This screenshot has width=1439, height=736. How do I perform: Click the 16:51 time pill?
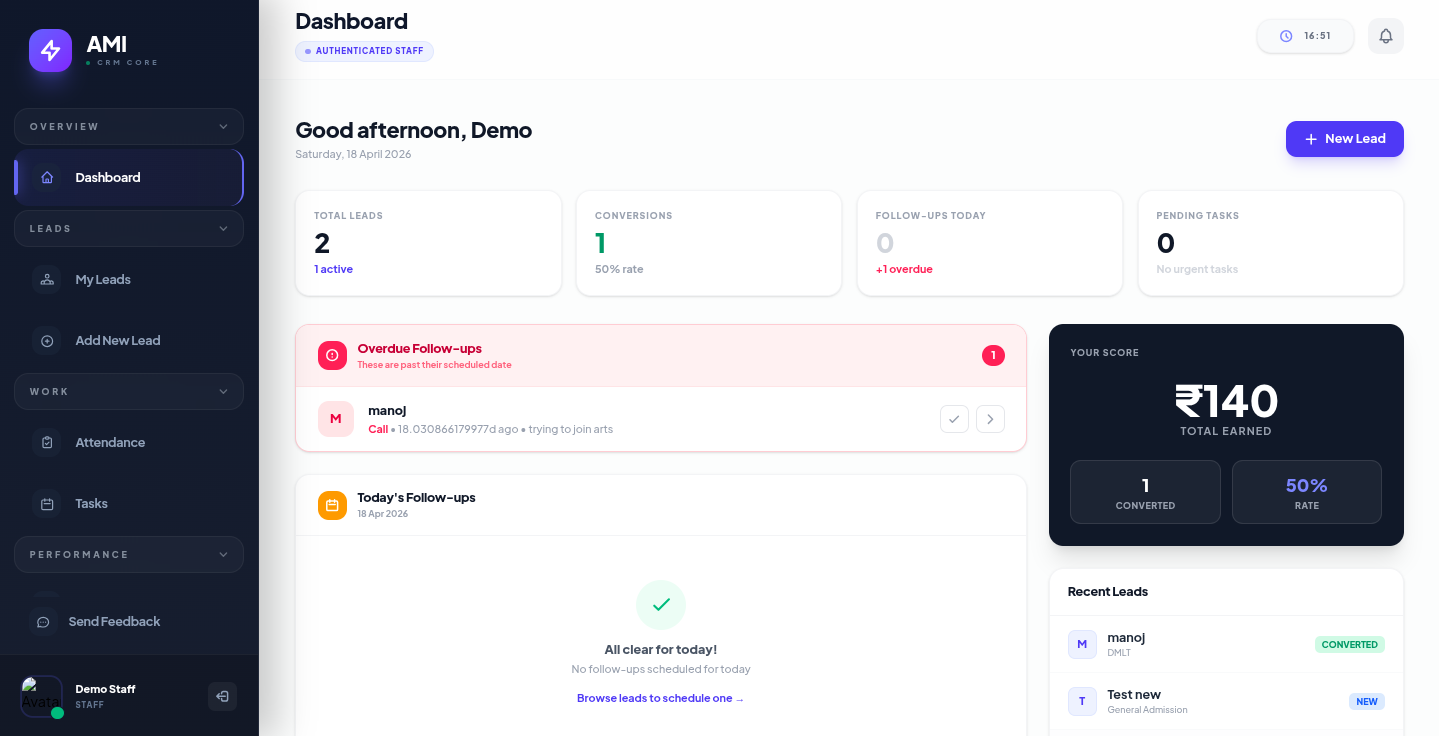(x=1306, y=36)
